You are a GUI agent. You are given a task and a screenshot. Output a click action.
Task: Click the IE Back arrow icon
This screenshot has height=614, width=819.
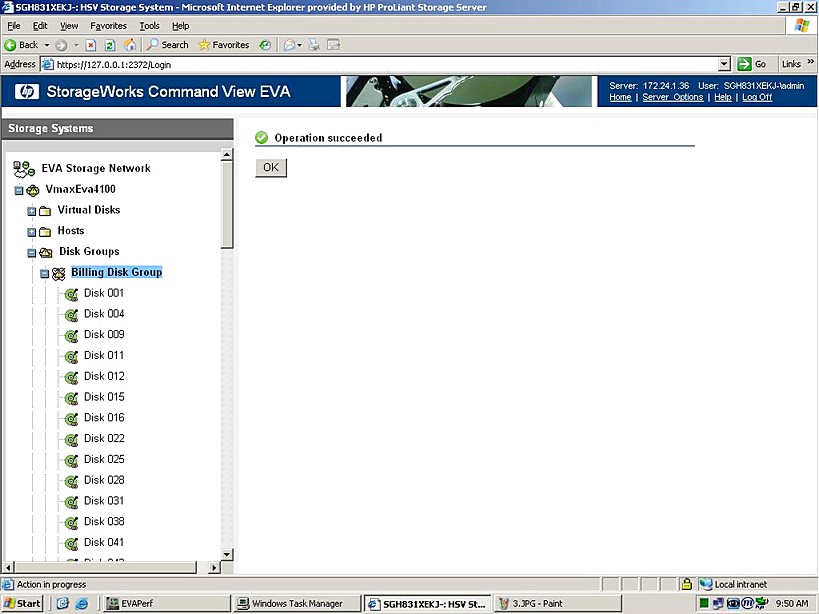(x=10, y=45)
